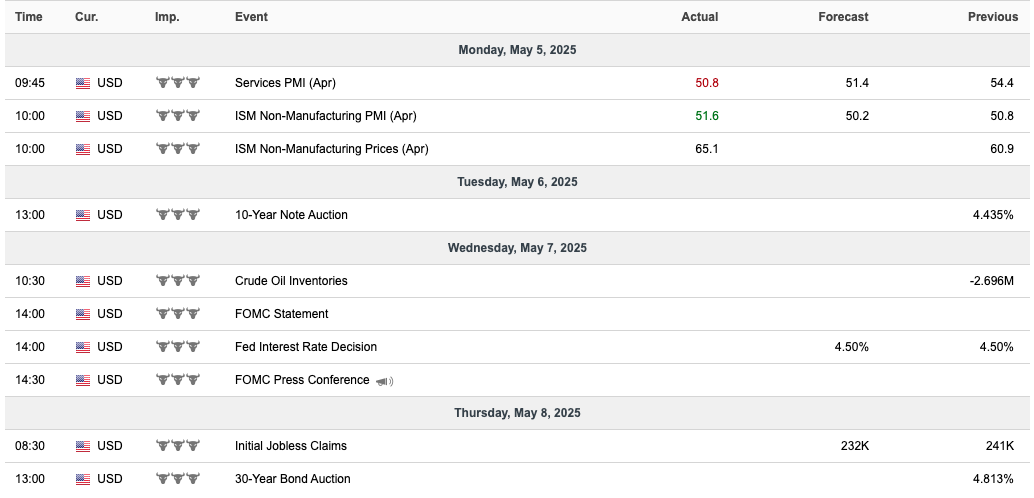Open the ISM Non-Manufacturing Prices (Apr) event
This screenshot has width=1034, height=498.
pos(332,149)
